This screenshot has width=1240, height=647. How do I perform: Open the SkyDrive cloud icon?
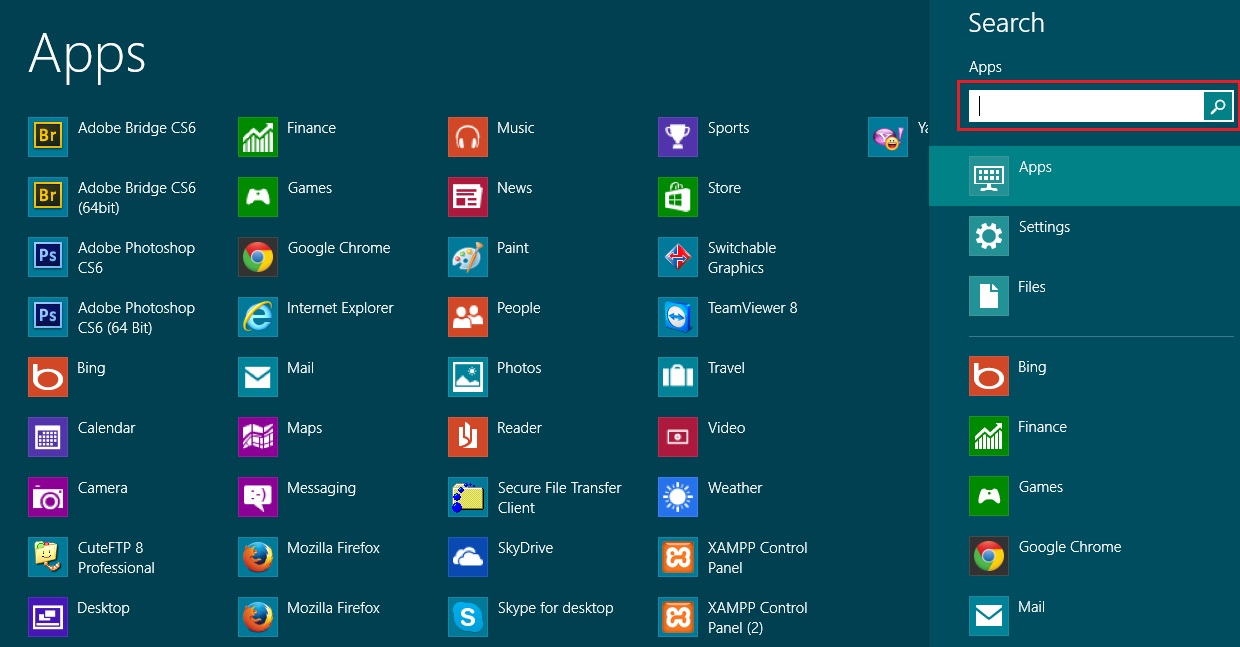point(468,557)
